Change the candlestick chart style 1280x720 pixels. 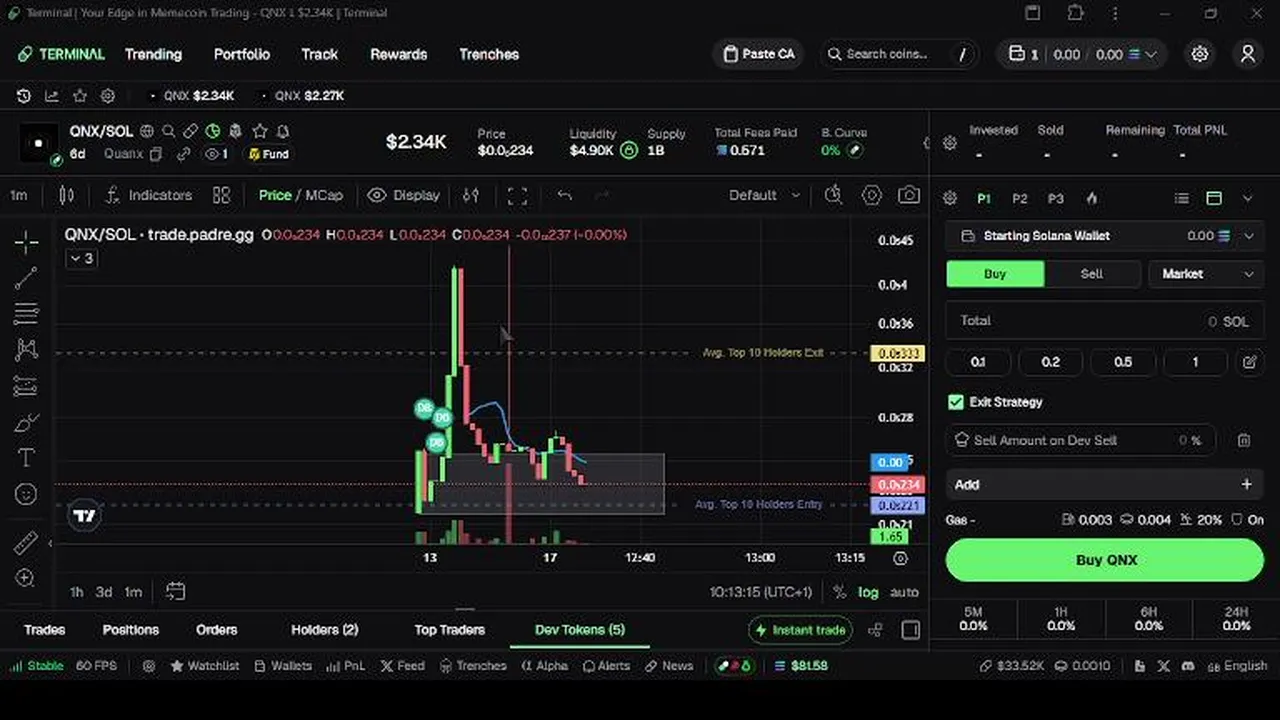66,195
